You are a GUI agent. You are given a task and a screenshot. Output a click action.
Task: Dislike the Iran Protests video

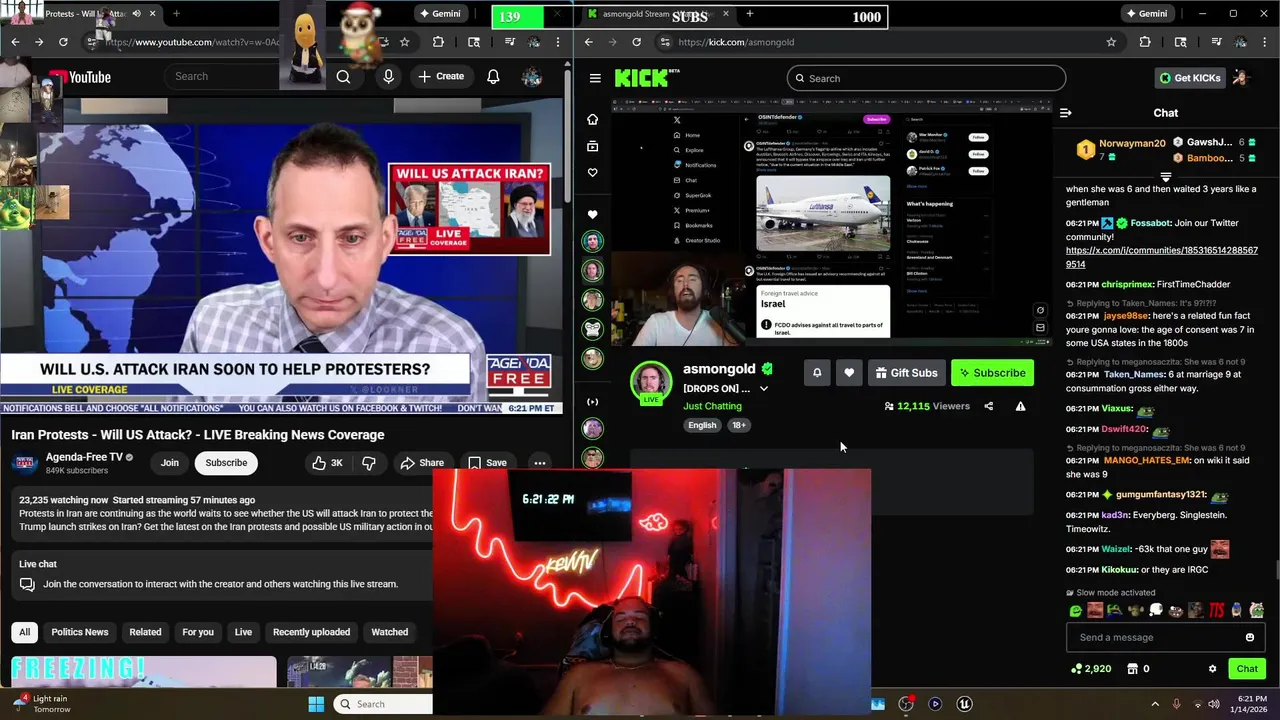369,463
